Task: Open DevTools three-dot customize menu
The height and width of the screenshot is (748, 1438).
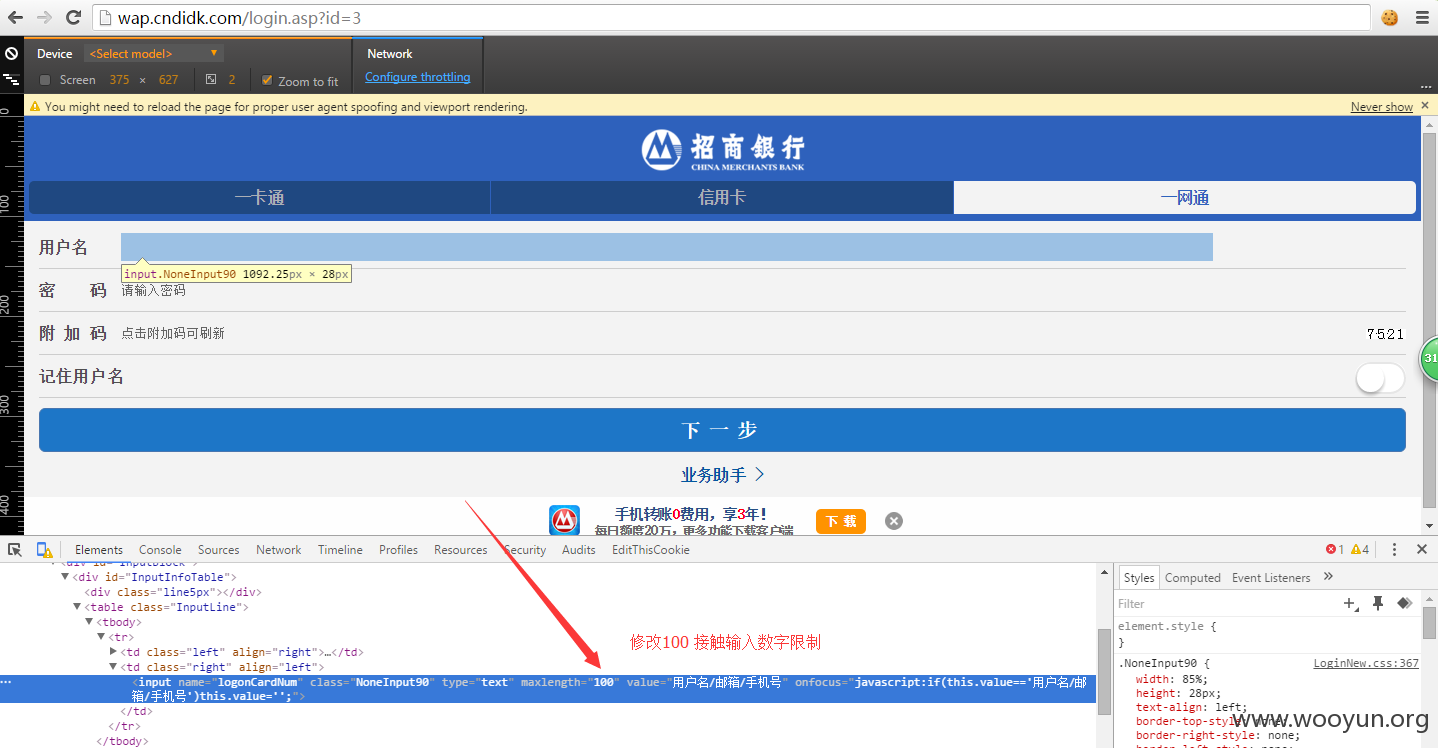Action: [1394, 549]
